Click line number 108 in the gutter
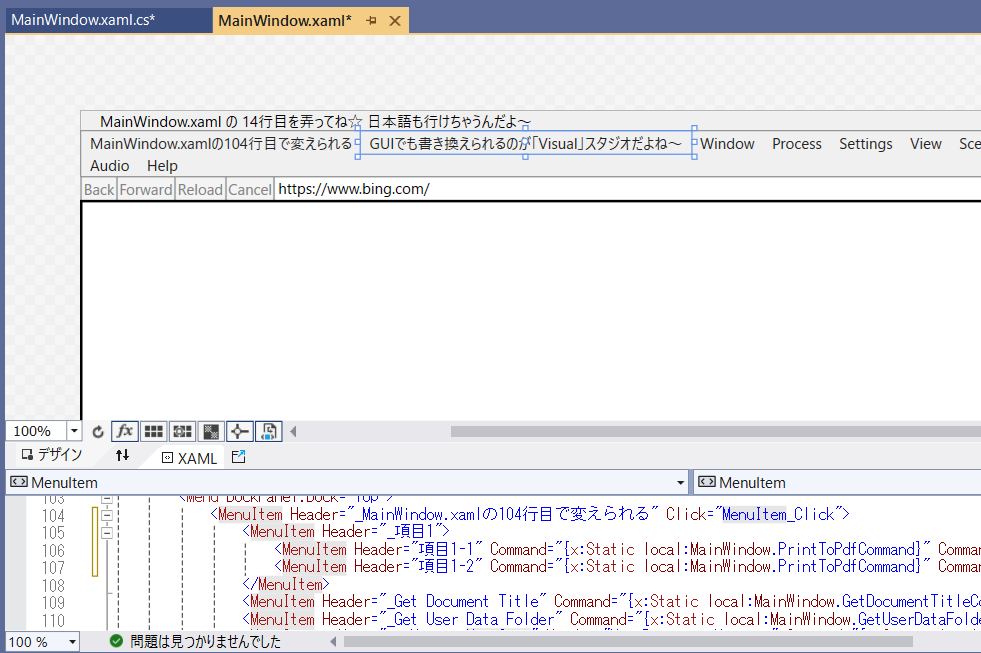The height and width of the screenshot is (653, 981). 53,585
